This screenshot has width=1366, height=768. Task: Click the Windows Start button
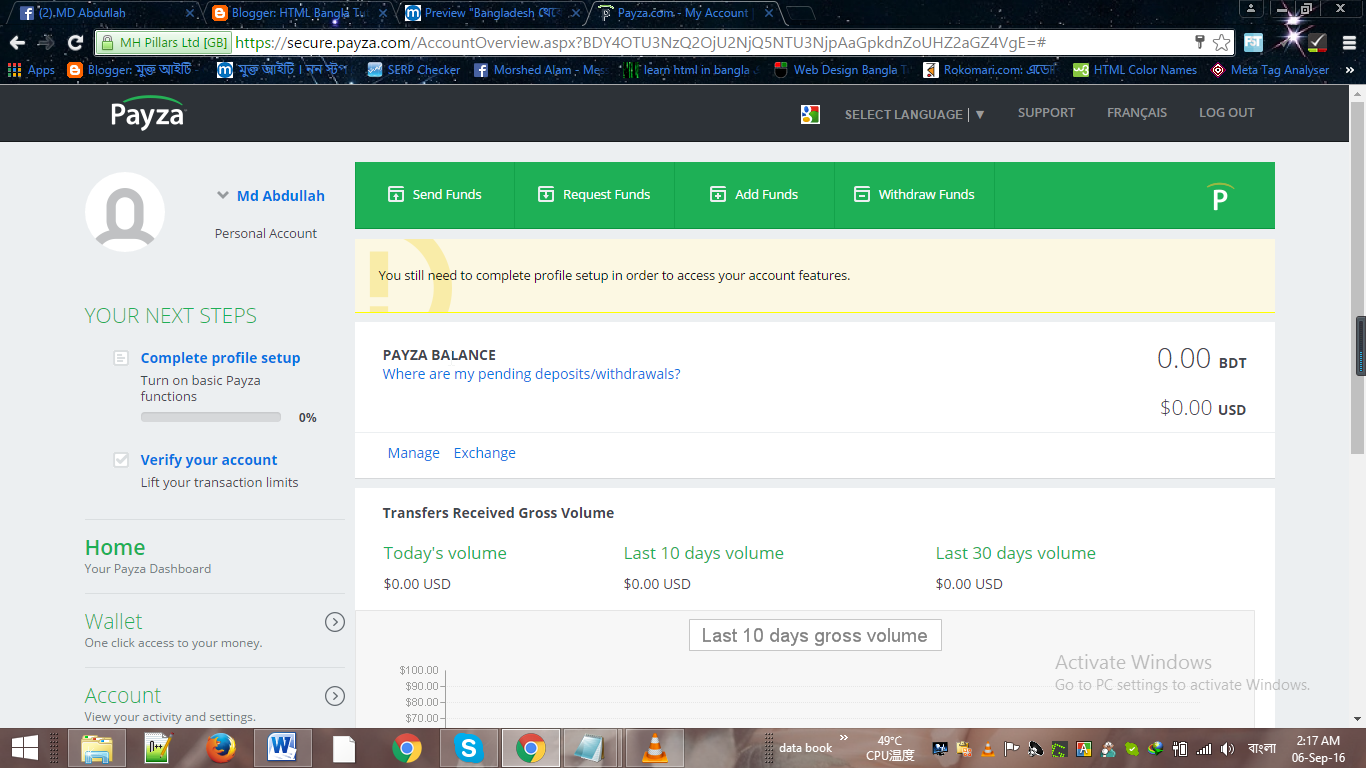tap(24, 748)
